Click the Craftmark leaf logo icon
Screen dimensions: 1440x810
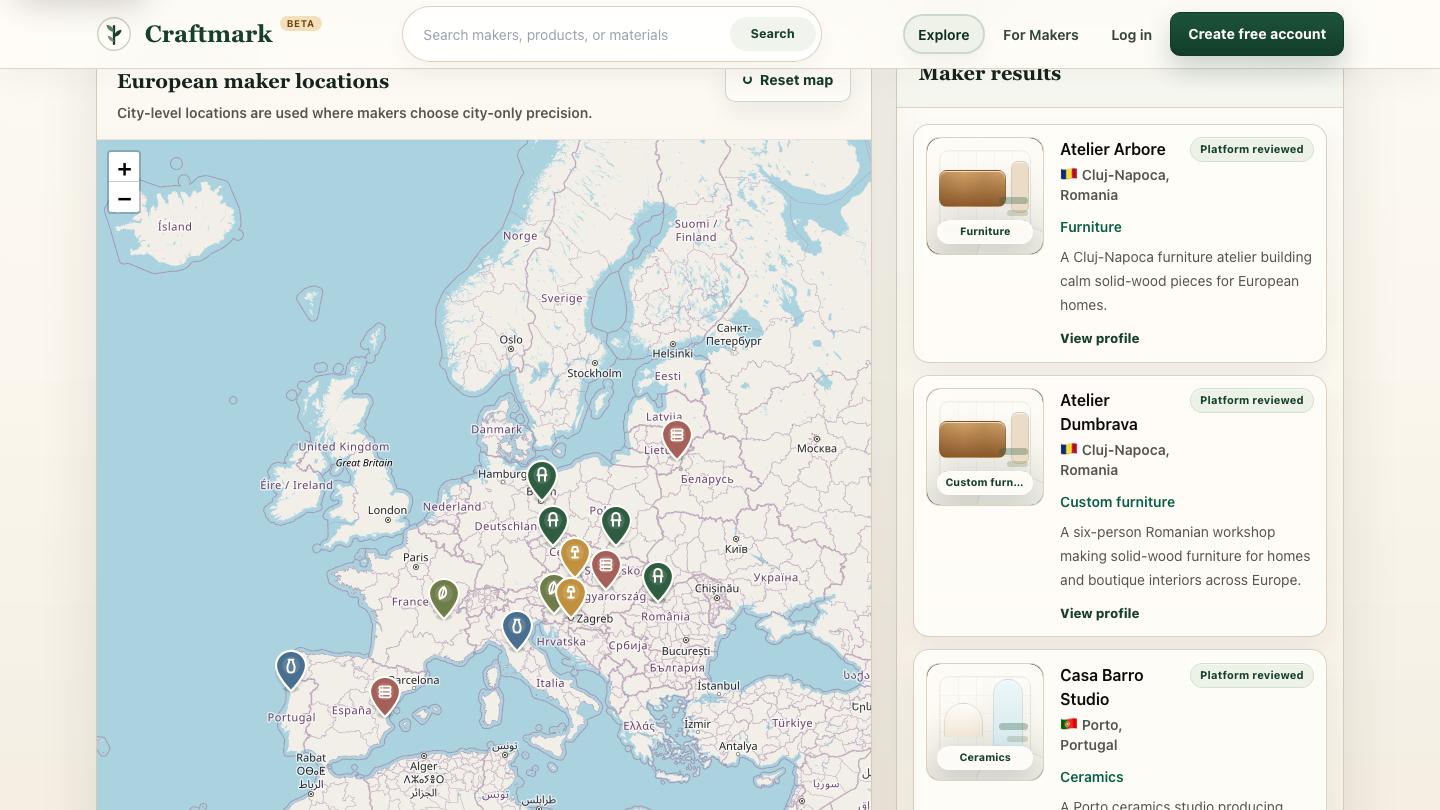click(x=114, y=34)
